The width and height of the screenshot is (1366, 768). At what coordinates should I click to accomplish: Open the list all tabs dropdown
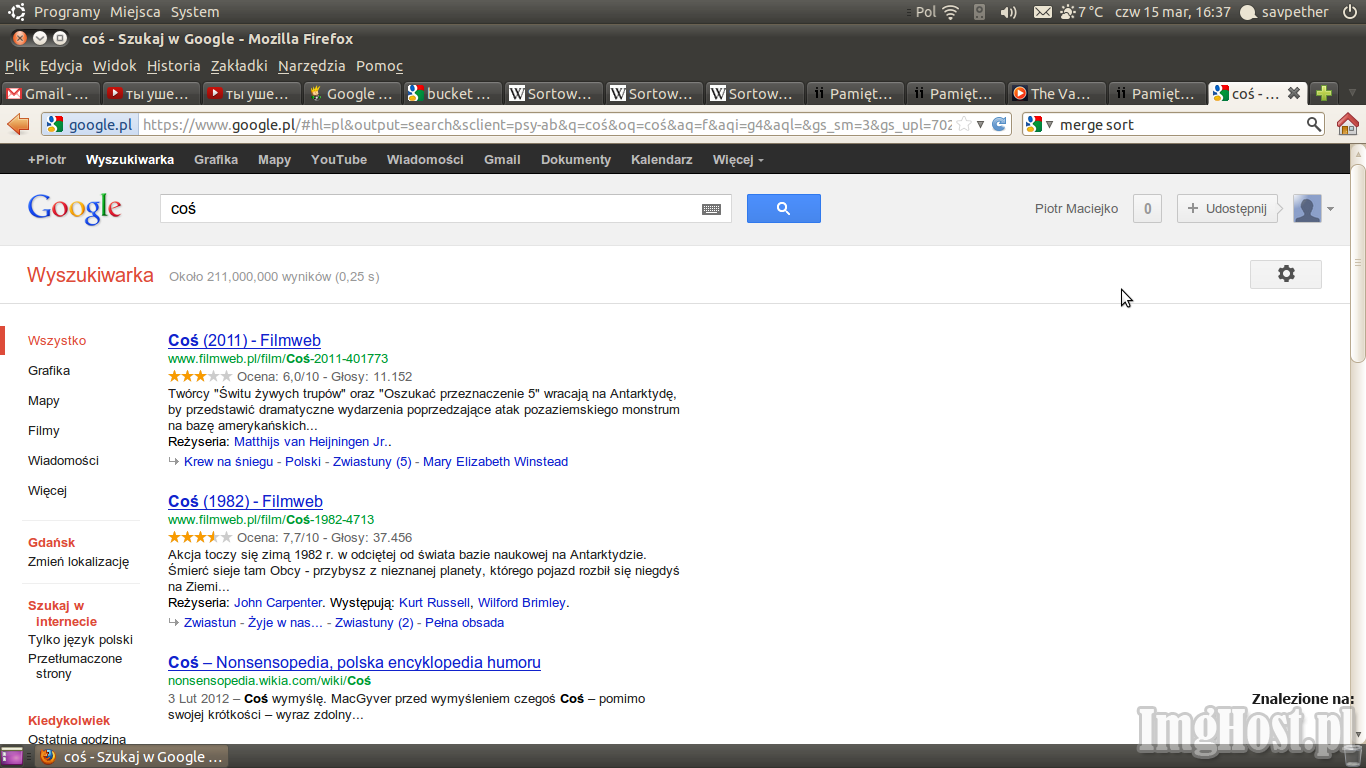(x=1353, y=93)
